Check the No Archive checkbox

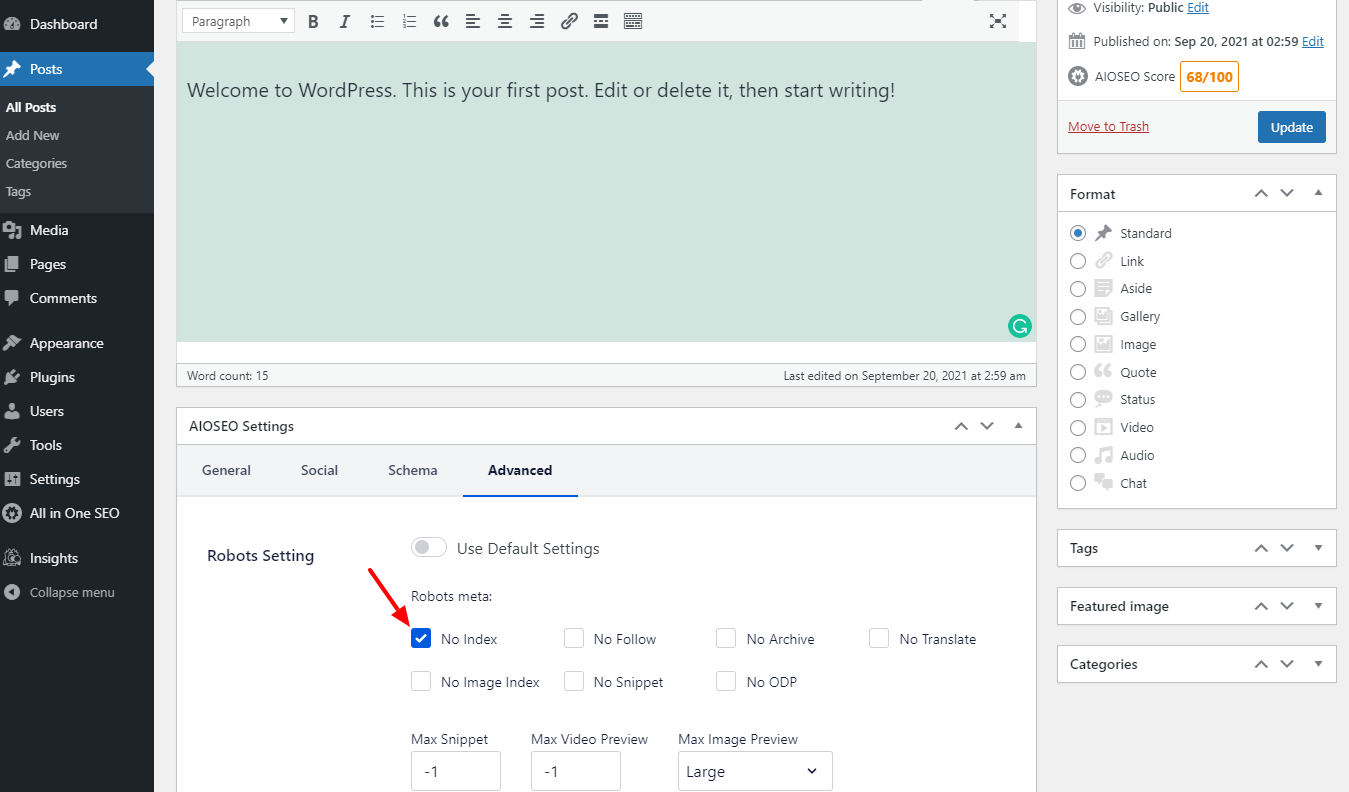[726, 638]
